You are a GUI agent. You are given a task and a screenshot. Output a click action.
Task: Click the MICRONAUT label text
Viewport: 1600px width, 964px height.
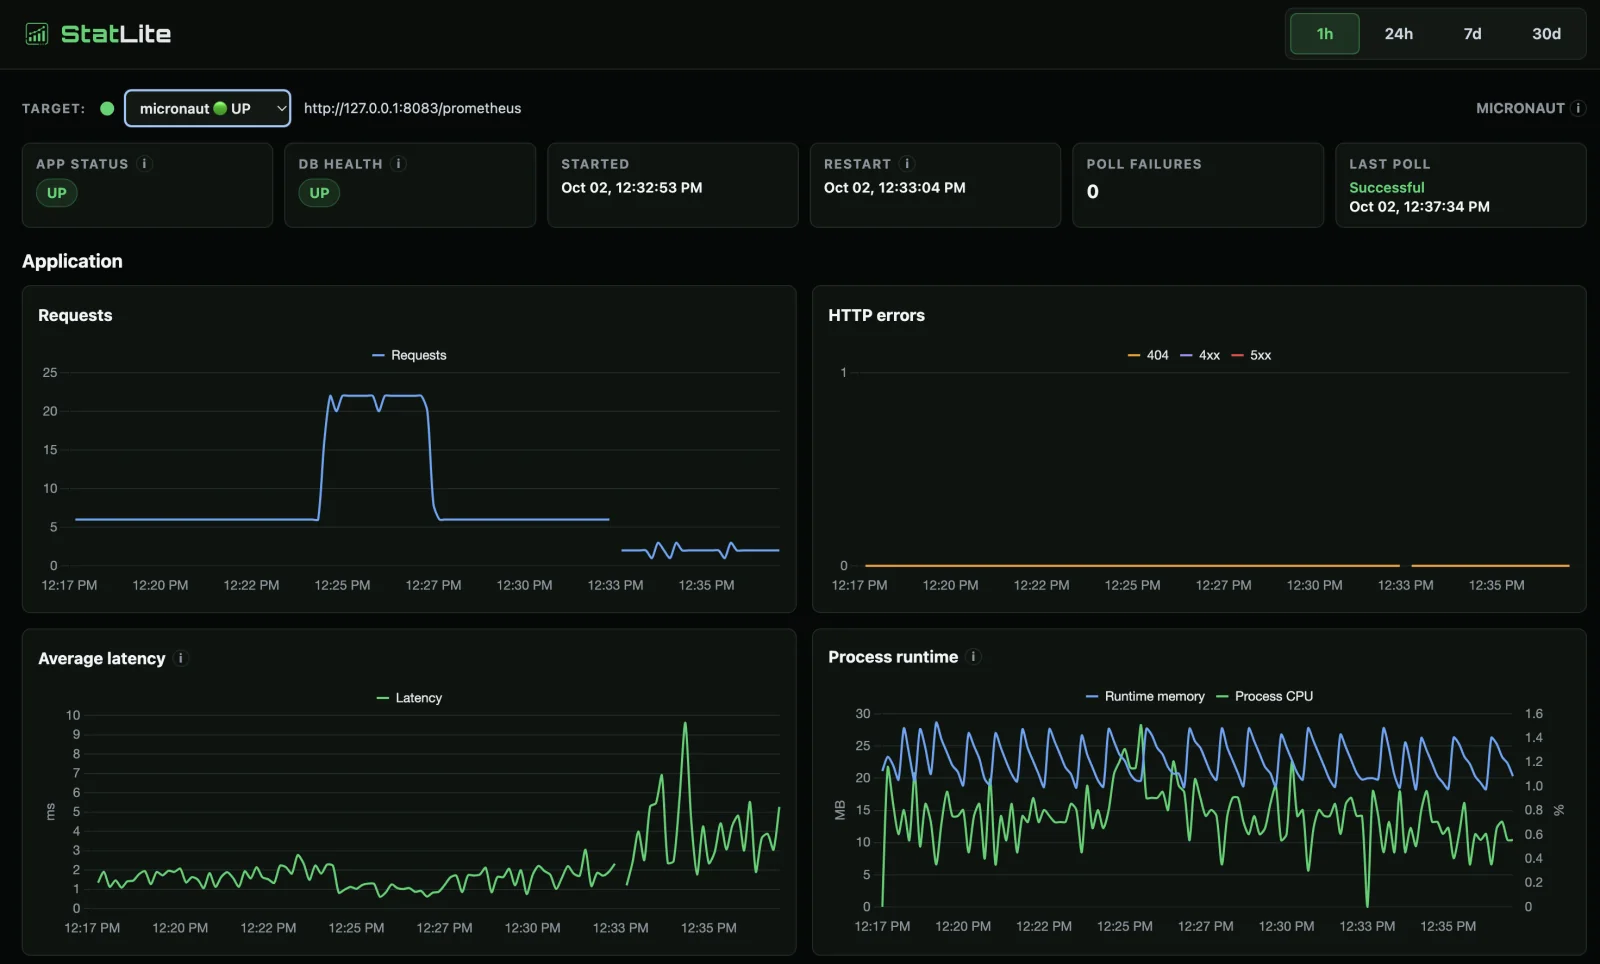[x=1520, y=108]
